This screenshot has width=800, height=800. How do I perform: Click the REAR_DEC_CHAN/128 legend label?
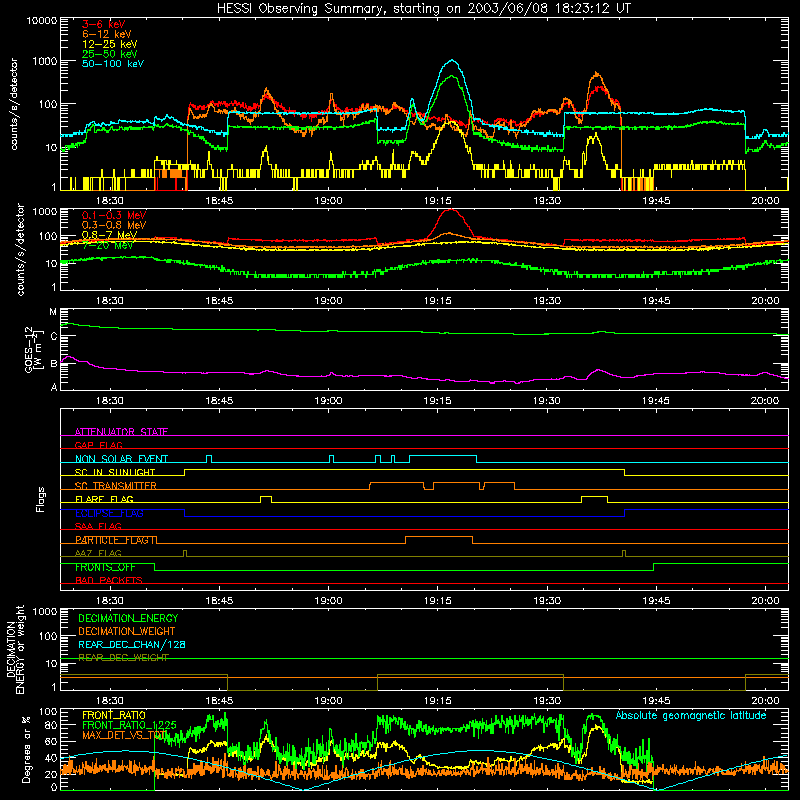point(132,644)
